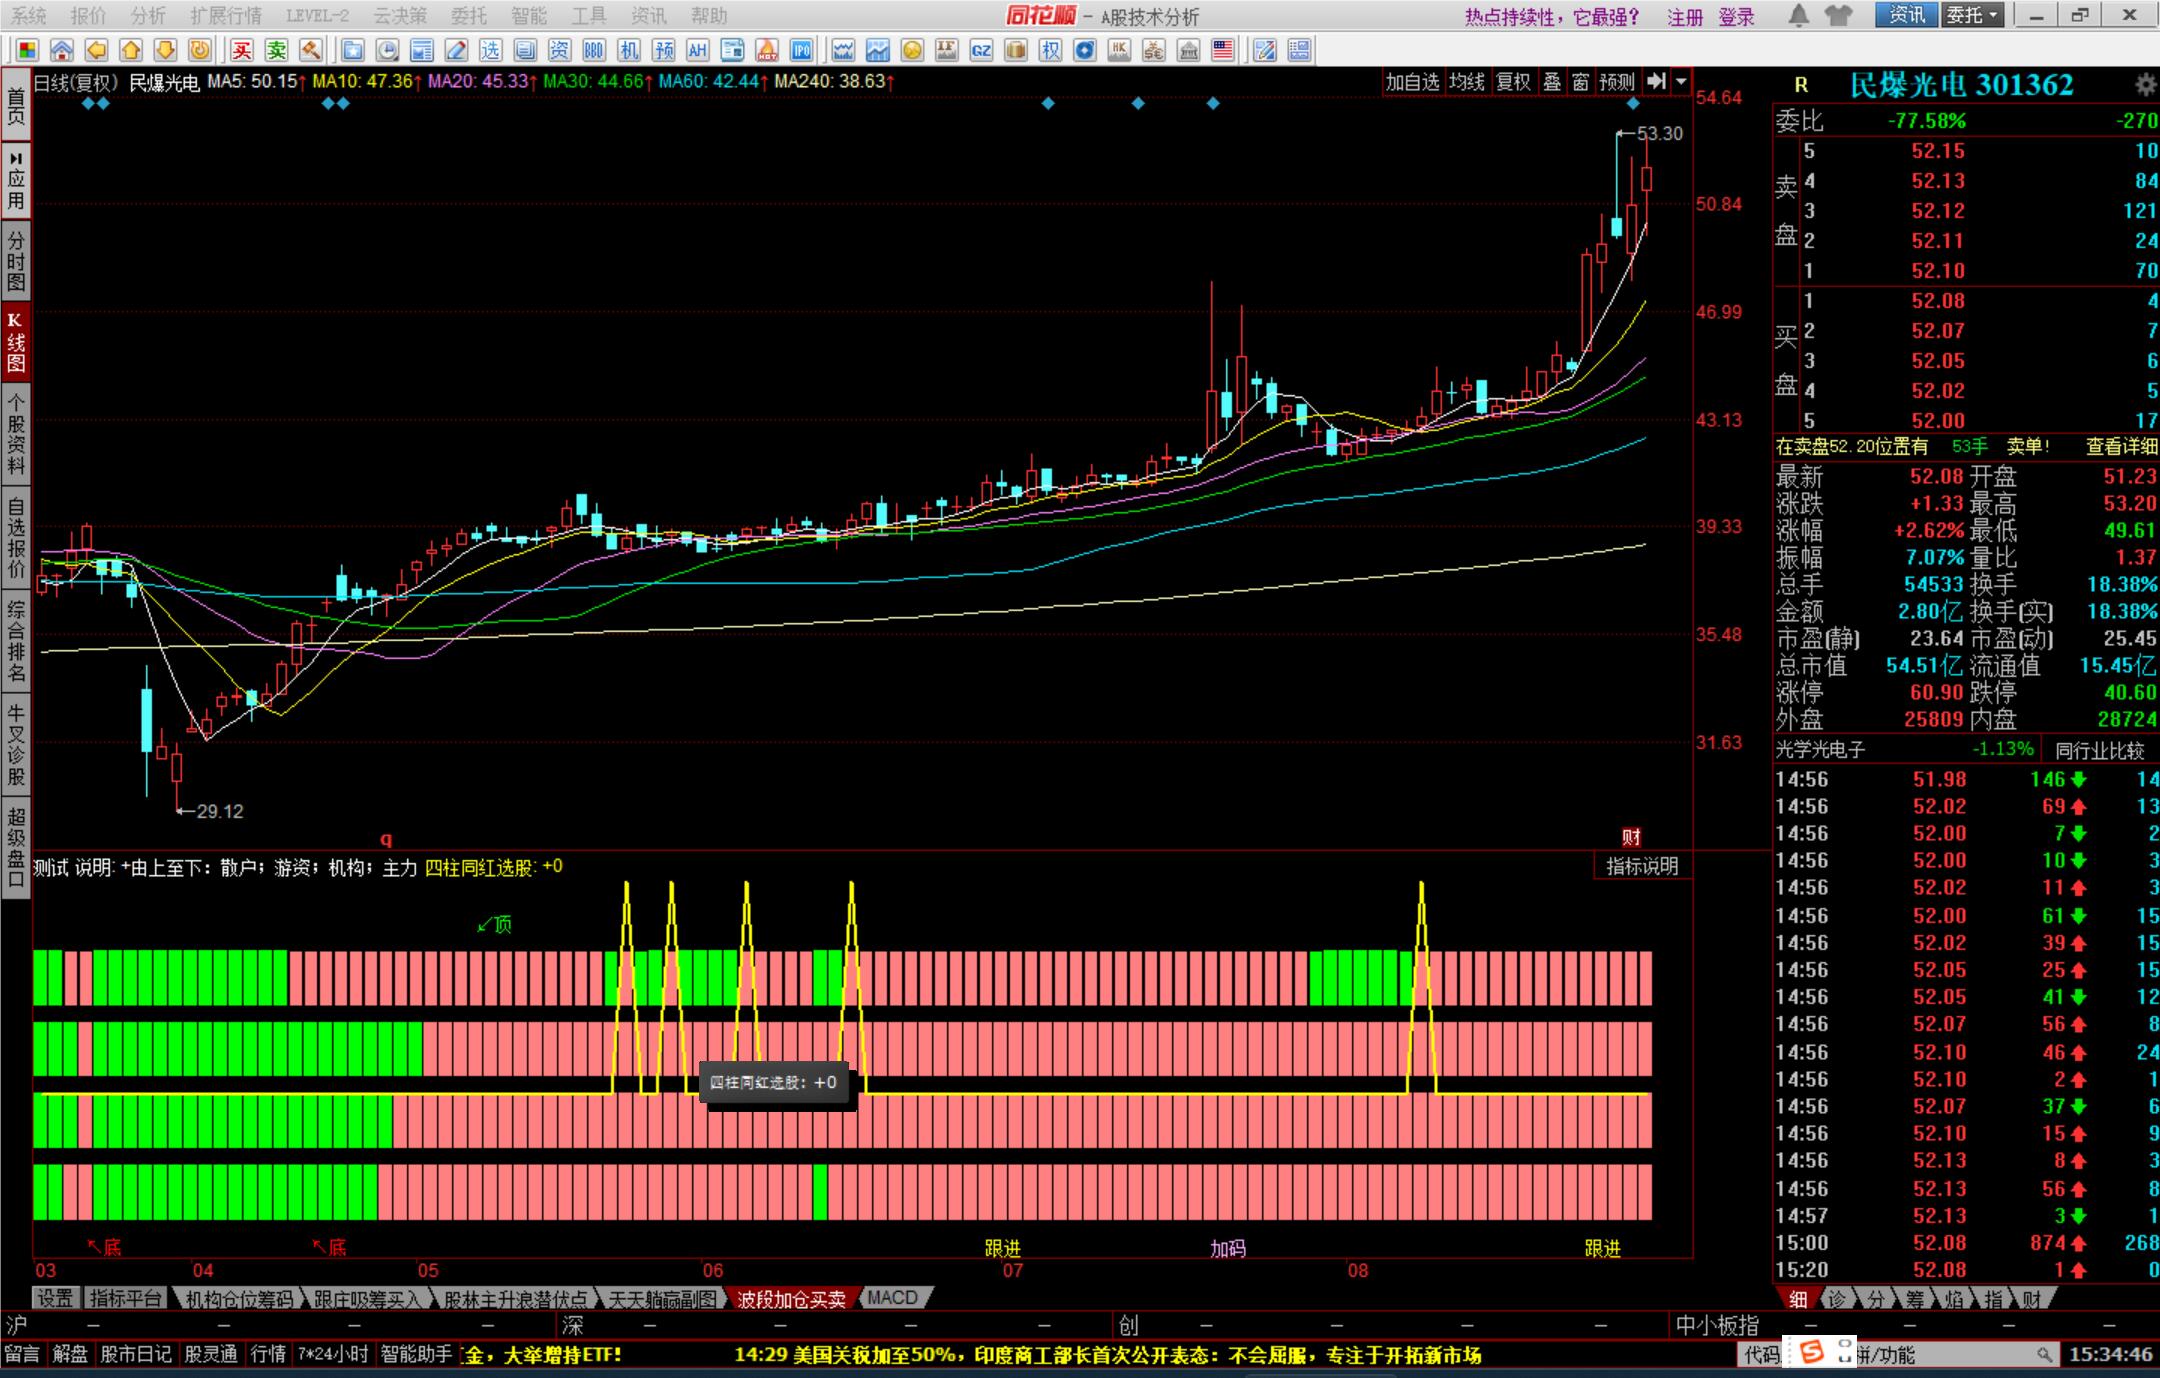Open the settings gear beside stock name

click(x=2145, y=85)
